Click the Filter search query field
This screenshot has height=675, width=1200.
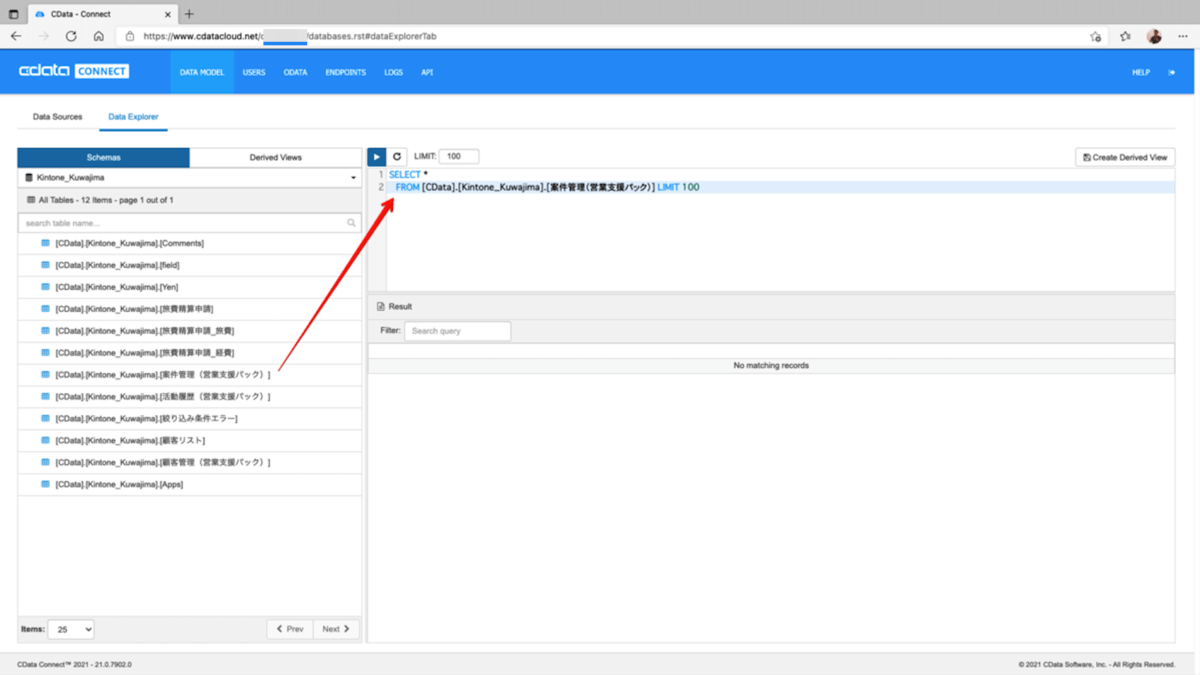click(x=457, y=331)
